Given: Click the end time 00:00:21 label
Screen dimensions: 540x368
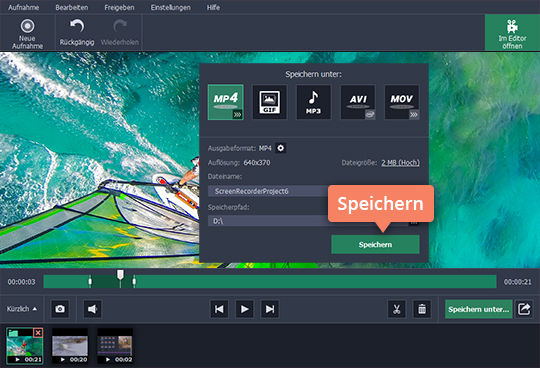Looking at the screenshot, I should (x=517, y=282).
